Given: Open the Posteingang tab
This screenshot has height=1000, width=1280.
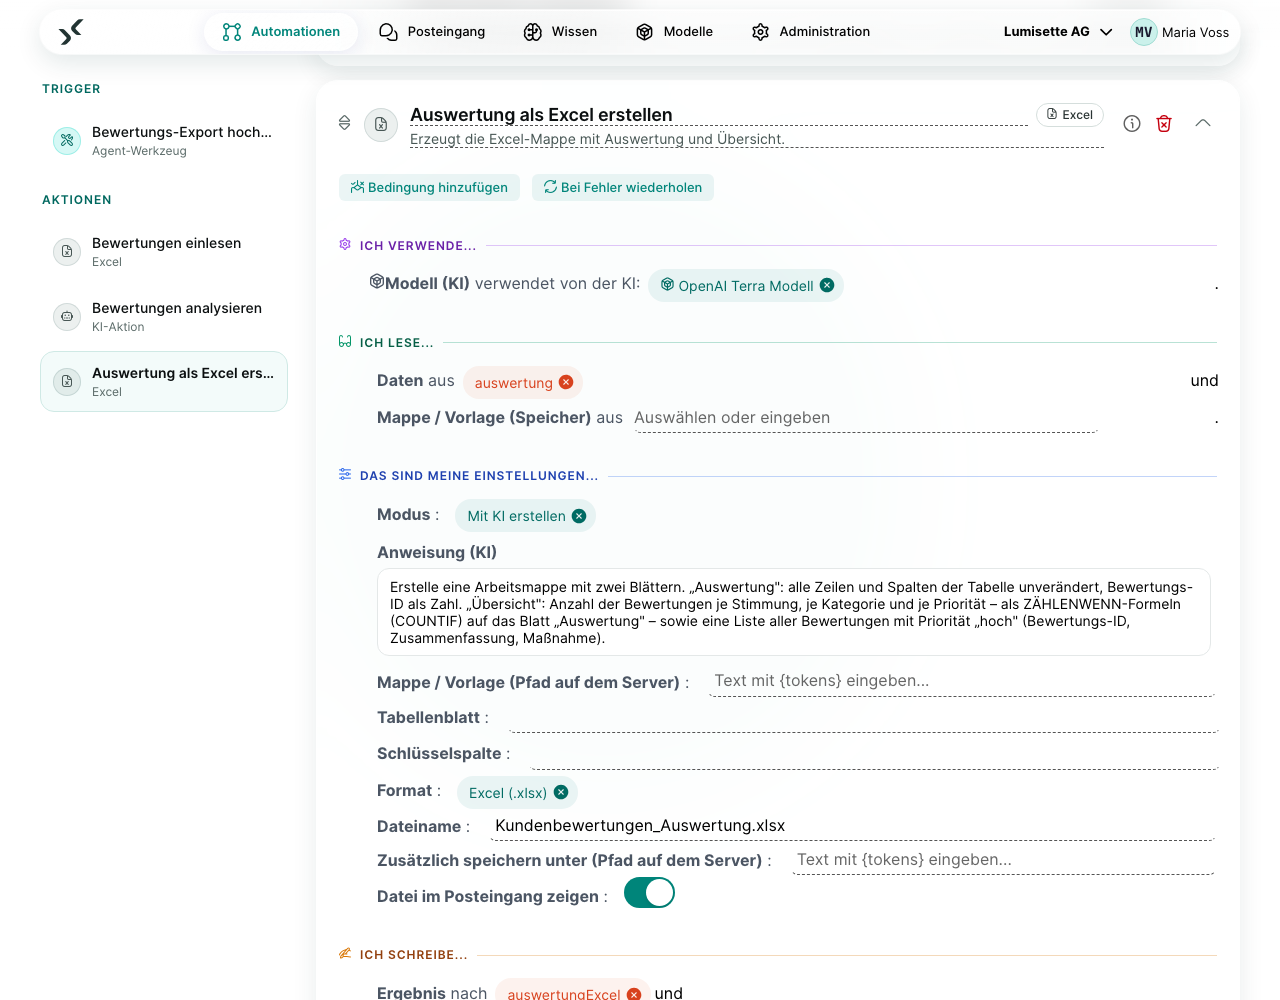Looking at the screenshot, I should 432,32.
